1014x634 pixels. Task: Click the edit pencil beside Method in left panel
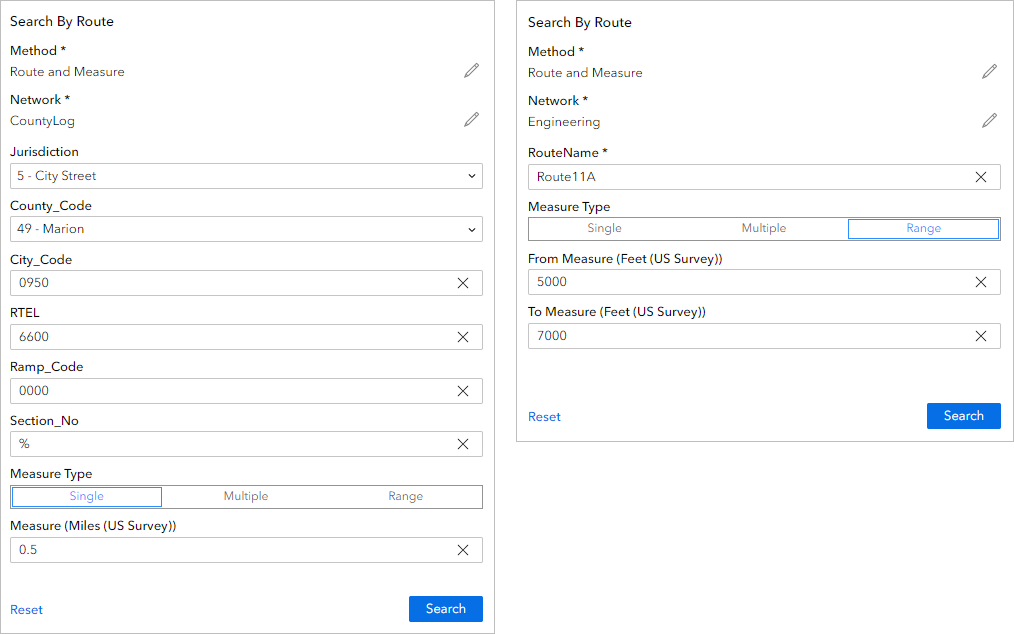click(x=471, y=70)
